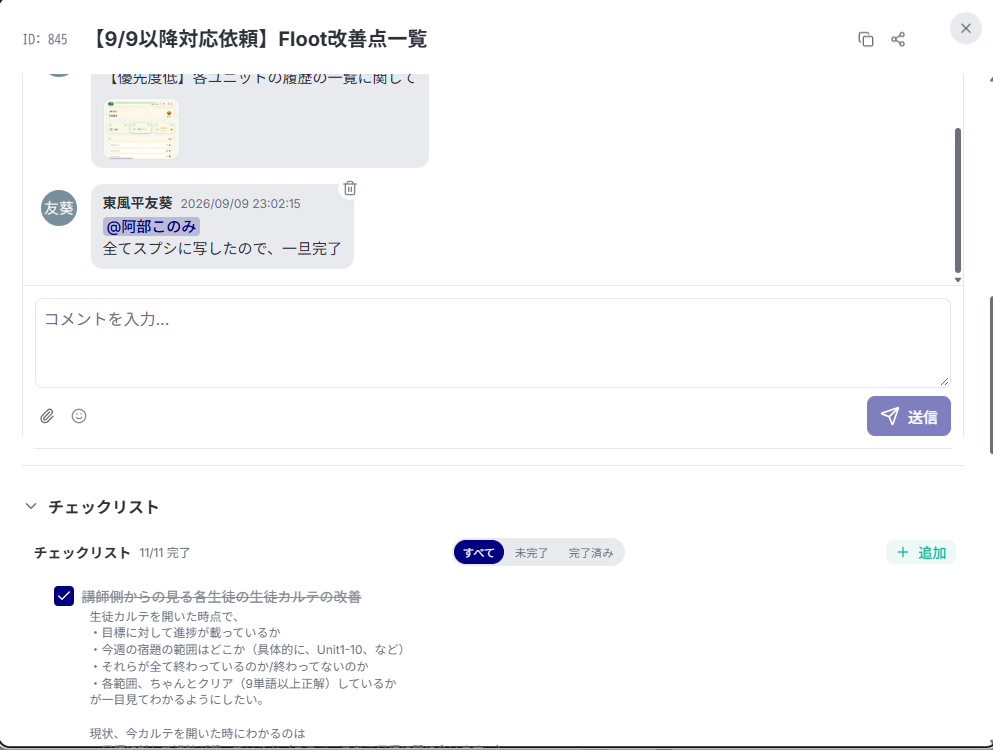Click the resize handle of comment box
This screenshot has height=750, width=993.
(944, 381)
